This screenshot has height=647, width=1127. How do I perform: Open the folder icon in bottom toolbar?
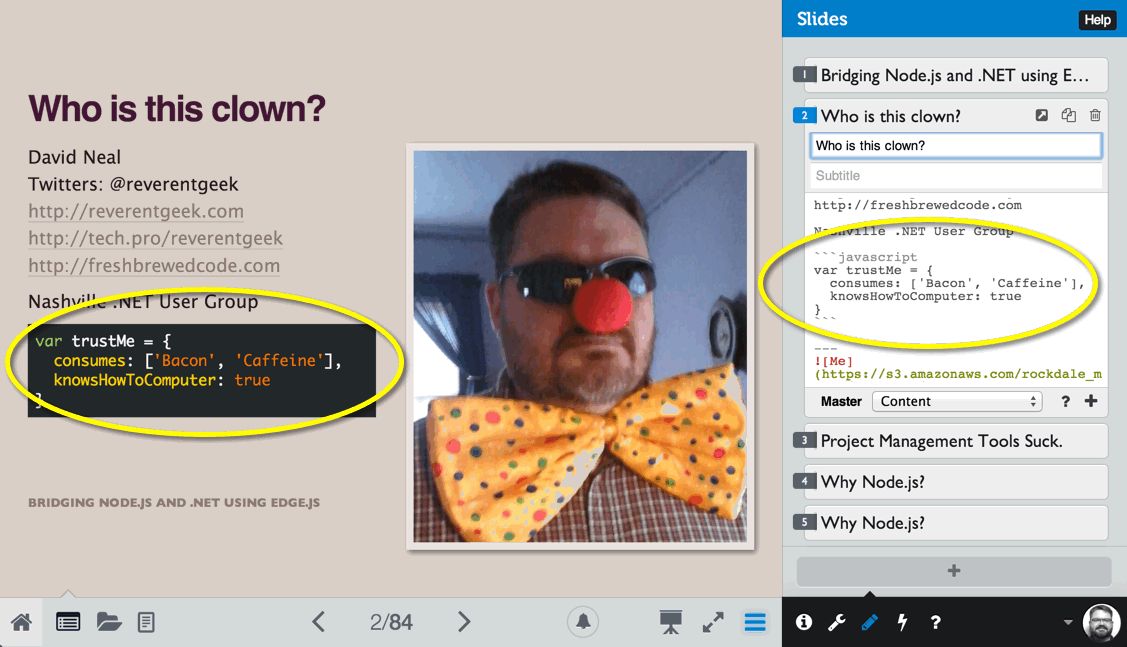click(109, 622)
